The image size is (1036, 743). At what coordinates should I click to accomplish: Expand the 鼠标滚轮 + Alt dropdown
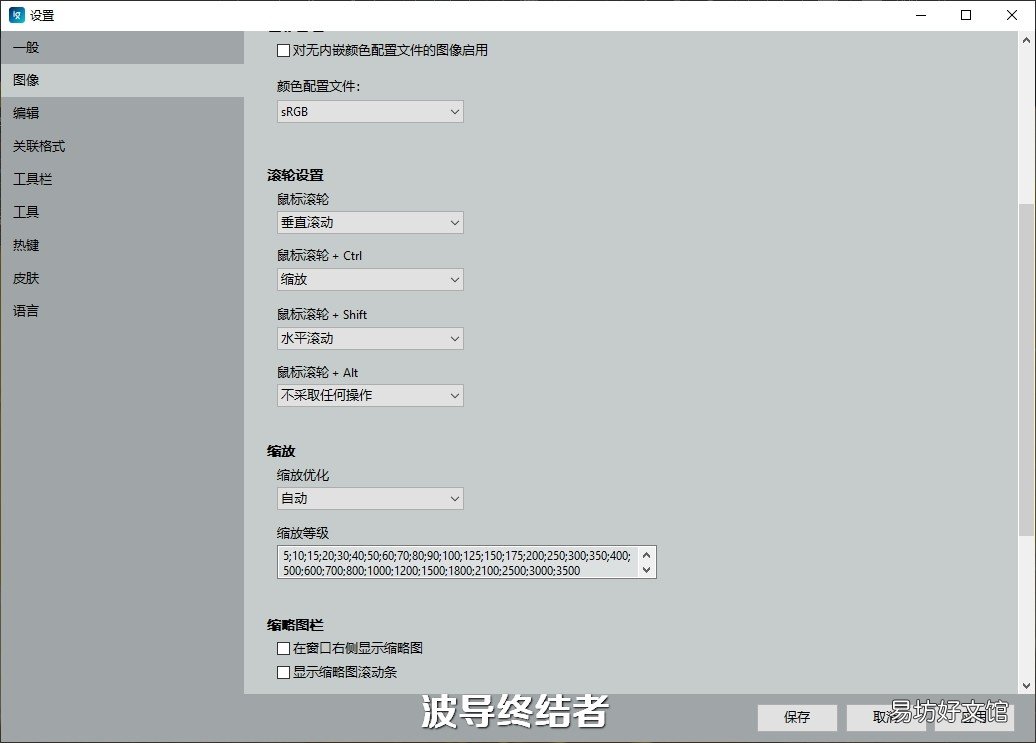point(370,396)
